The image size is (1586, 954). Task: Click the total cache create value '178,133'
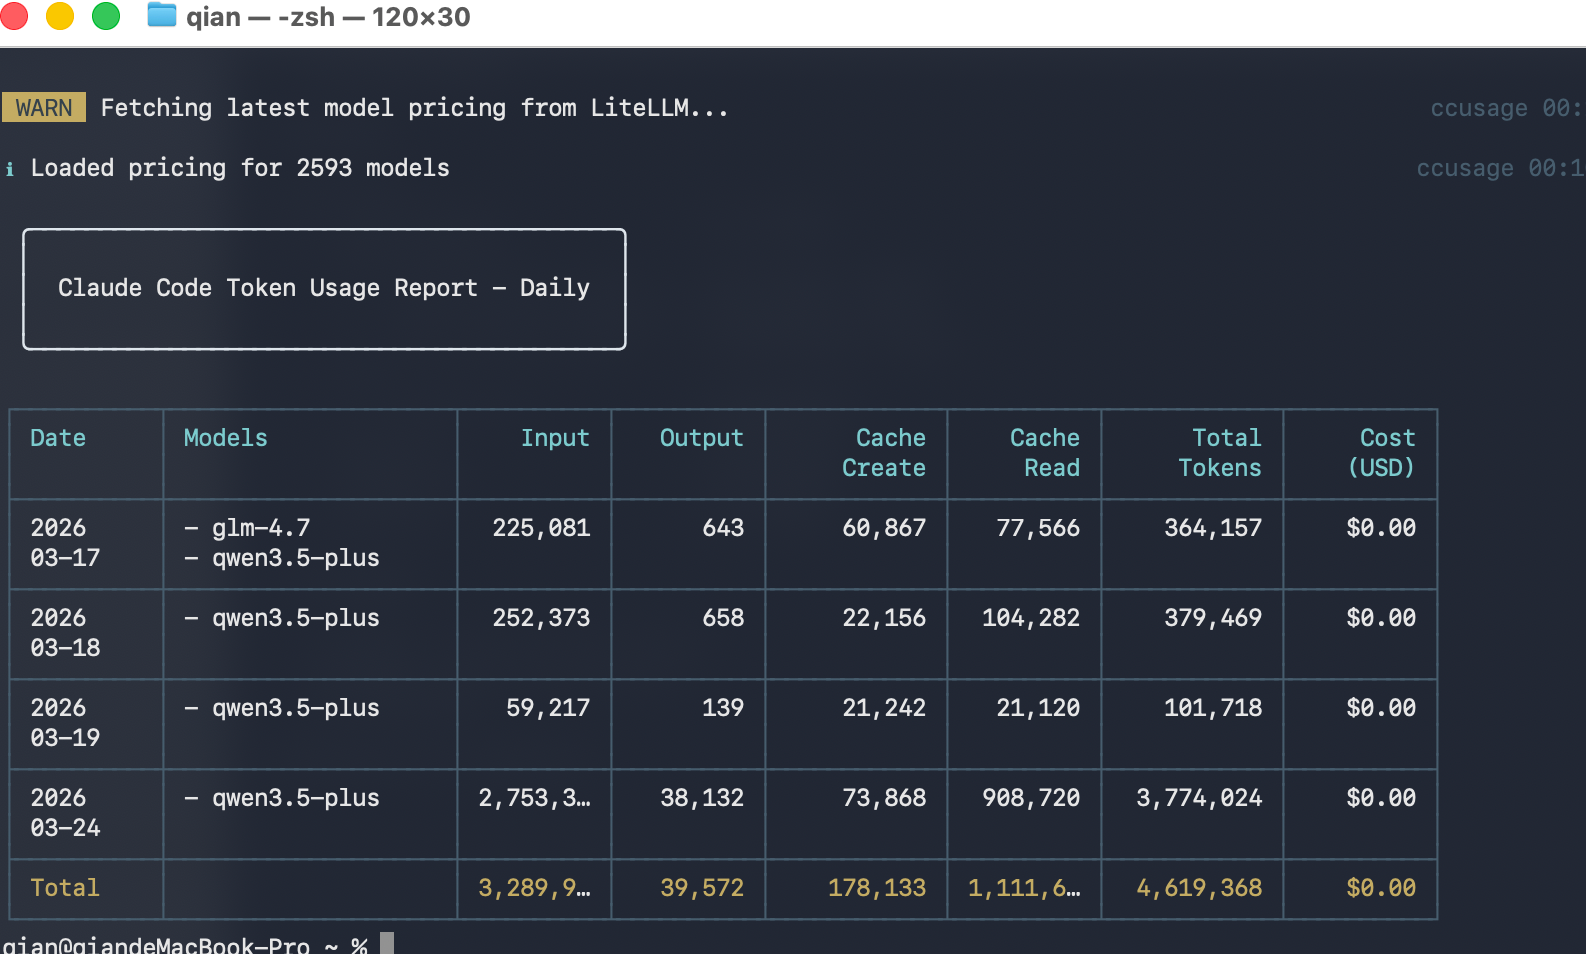[877, 888]
